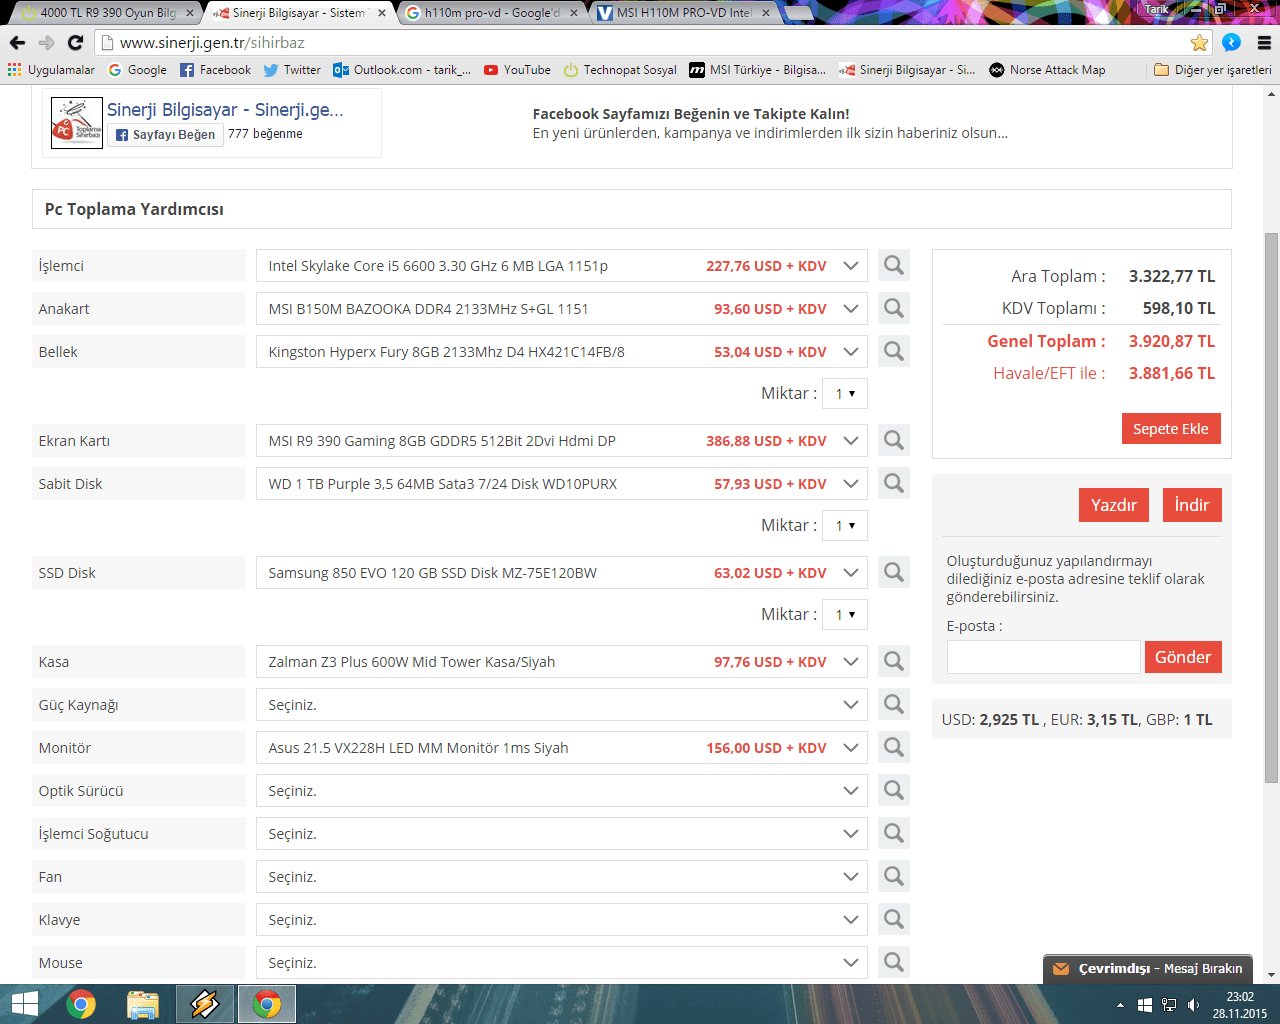Expand the Kasa Zalman Z3 dropdown
This screenshot has height=1024, width=1280.
[x=562, y=661]
